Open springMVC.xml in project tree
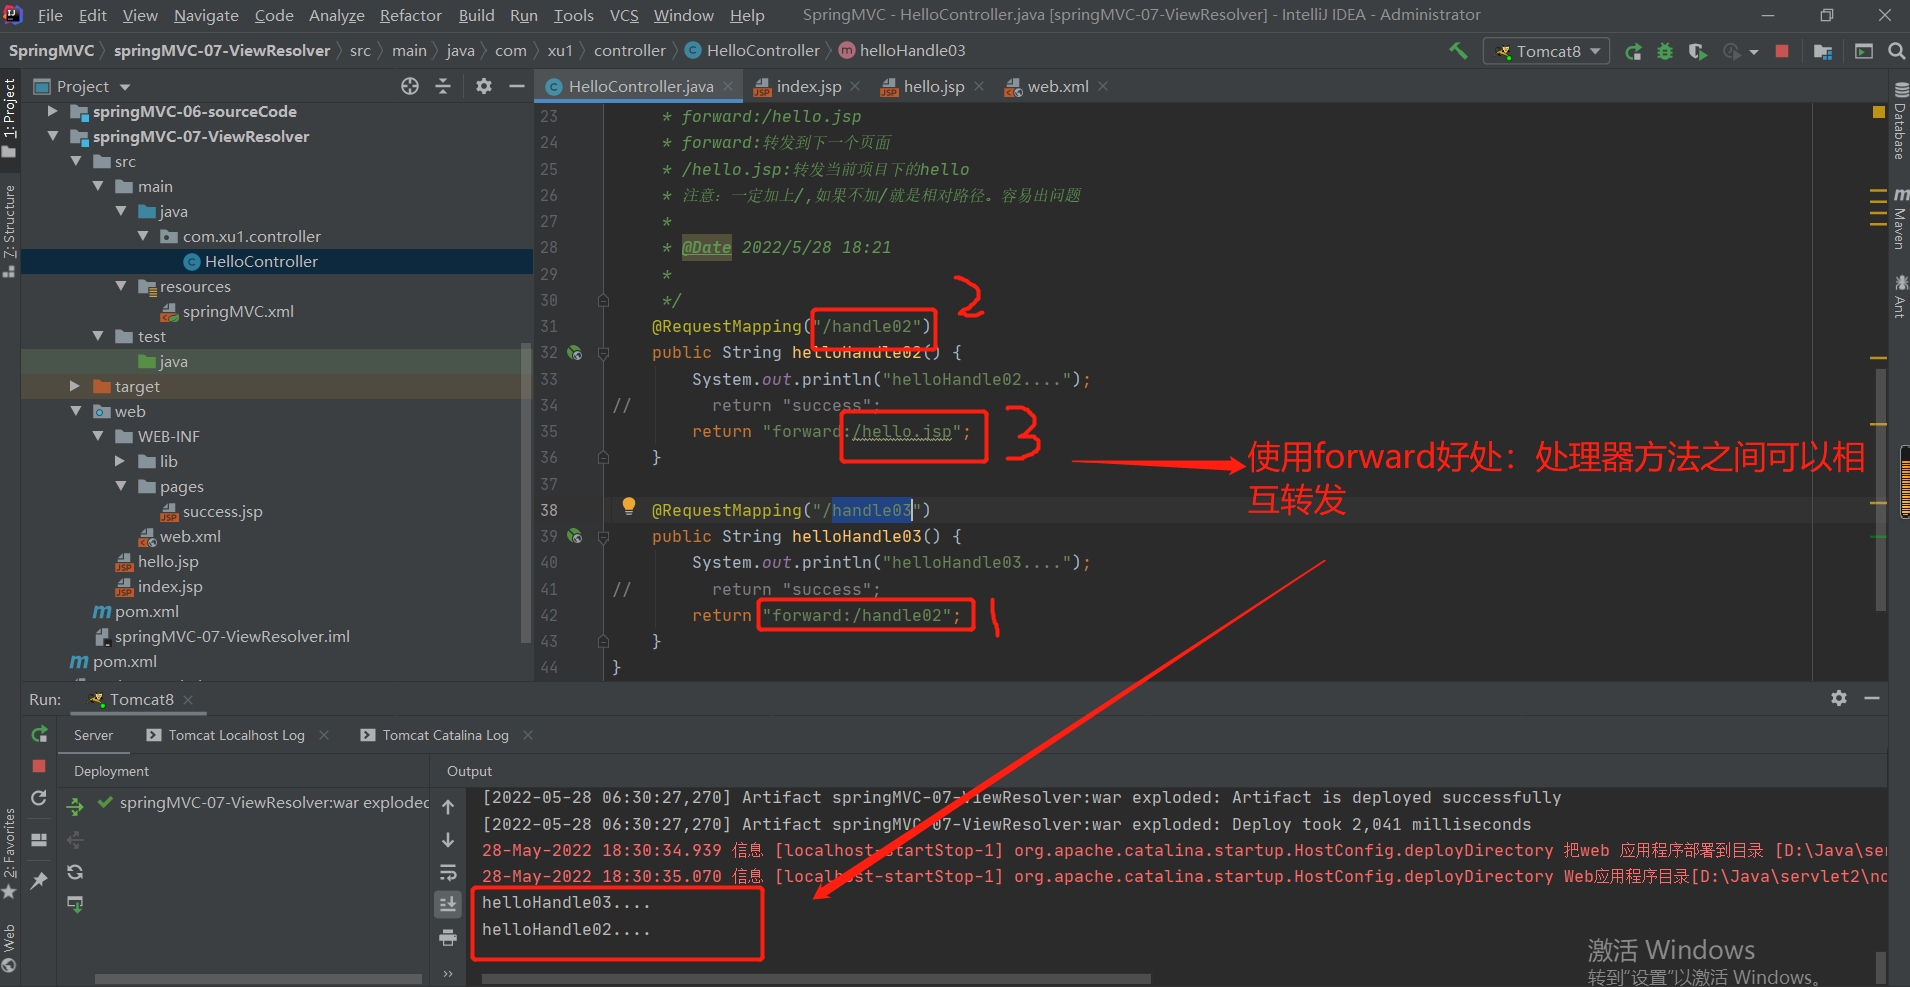1910x987 pixels. [x=238, y=311]
